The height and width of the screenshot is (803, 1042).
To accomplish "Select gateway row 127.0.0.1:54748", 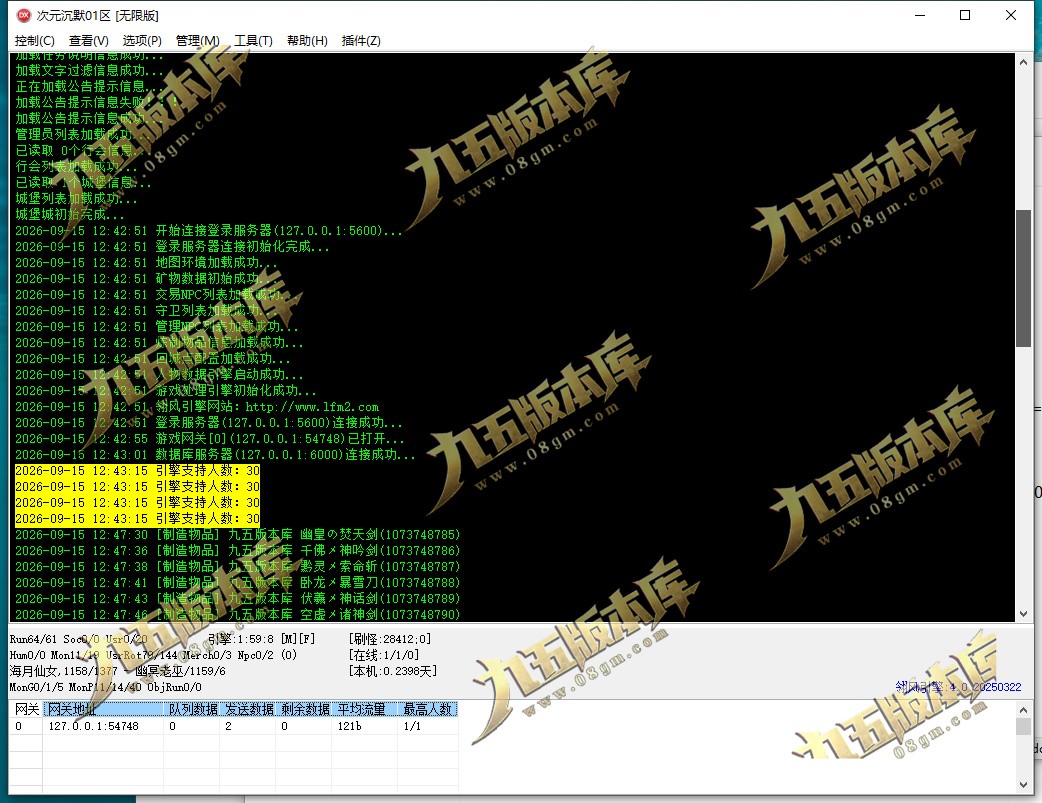I will pyautogui.click(x=233, y=726).
